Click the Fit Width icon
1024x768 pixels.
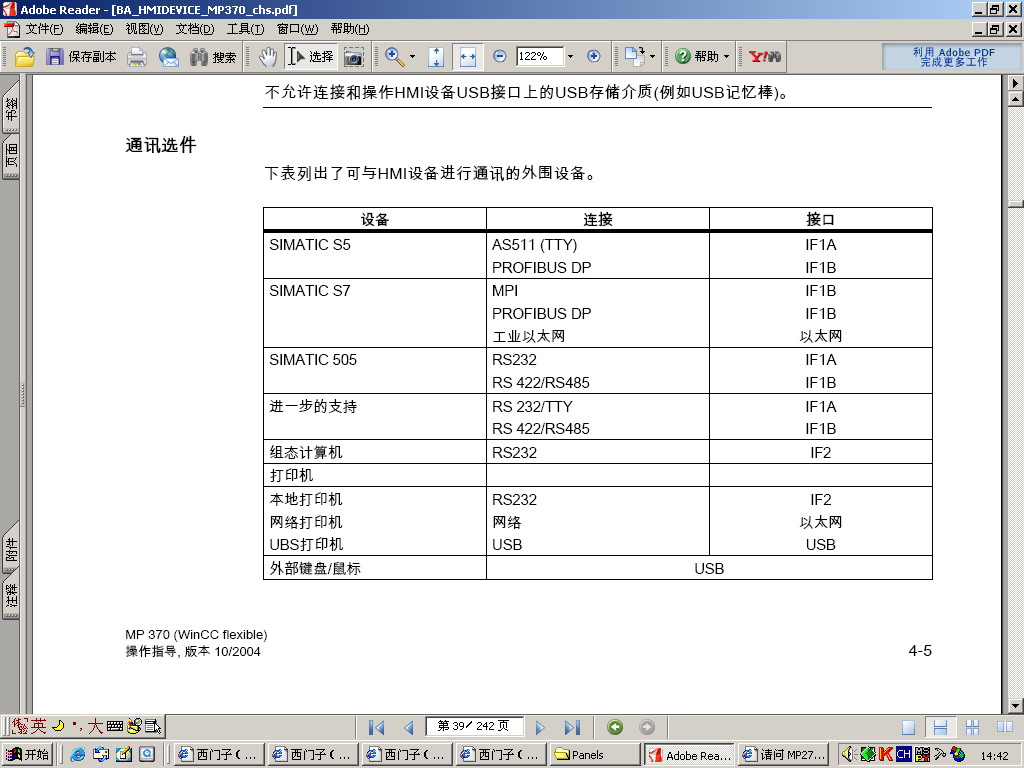(468, 57)
